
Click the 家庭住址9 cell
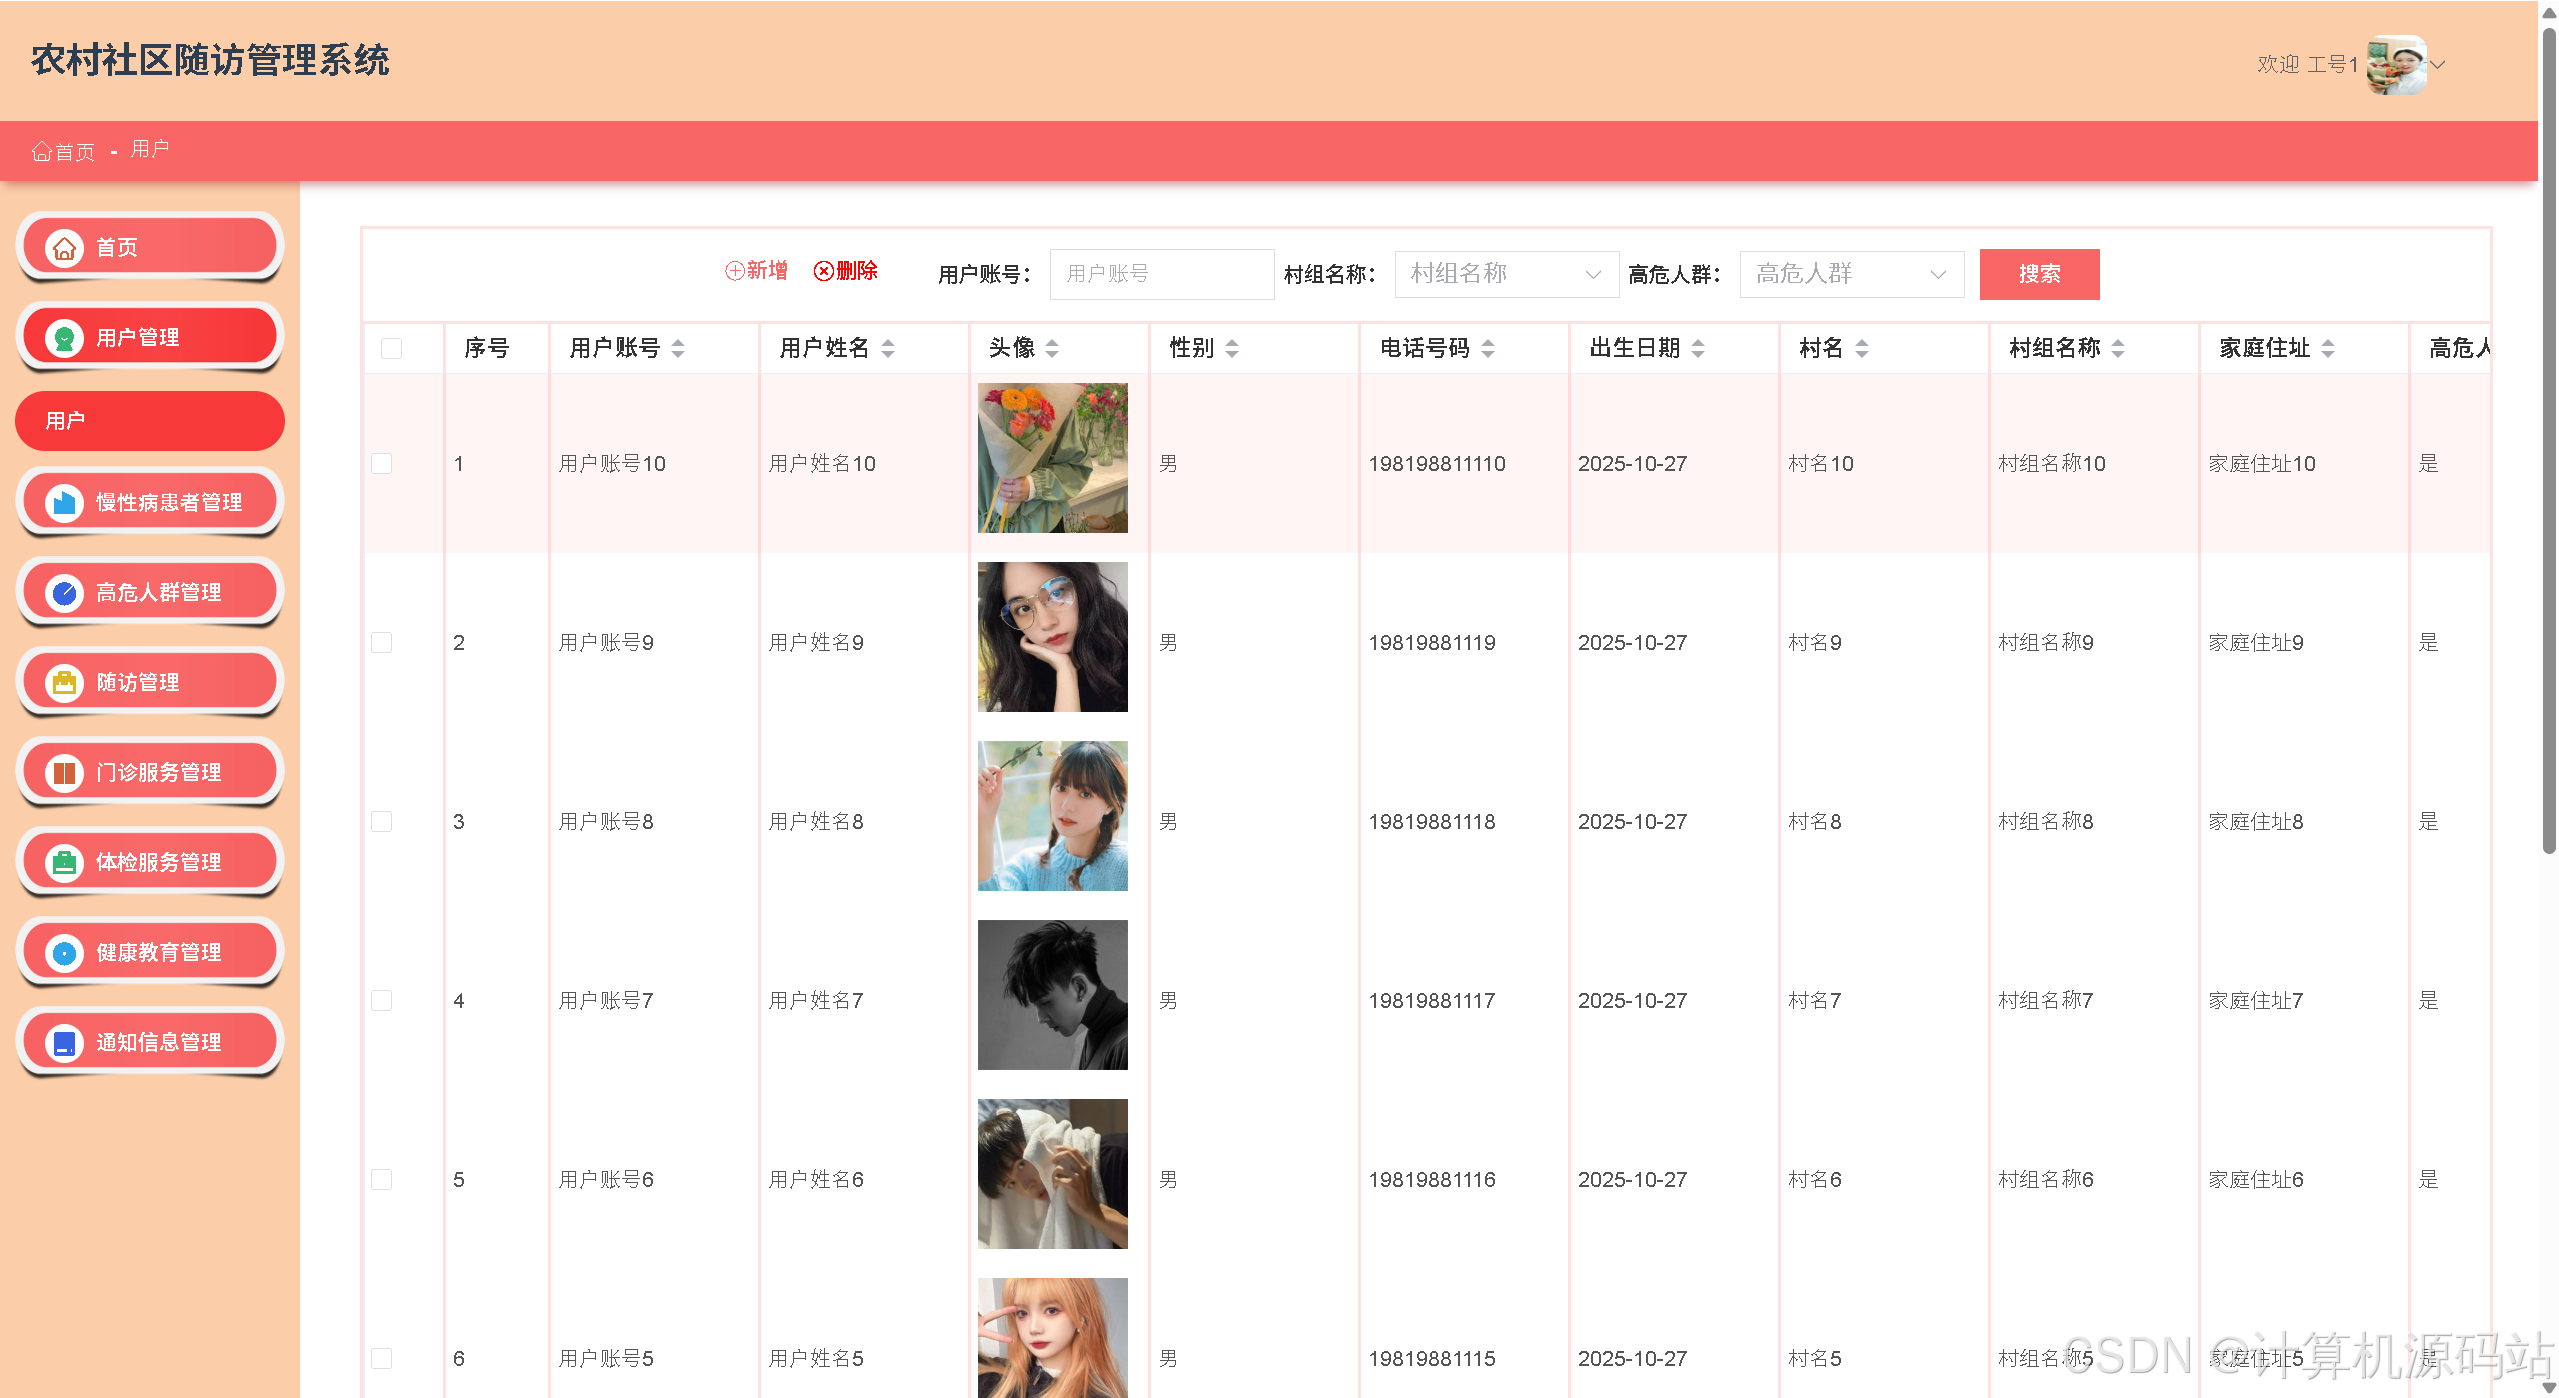click(2255, 643)
